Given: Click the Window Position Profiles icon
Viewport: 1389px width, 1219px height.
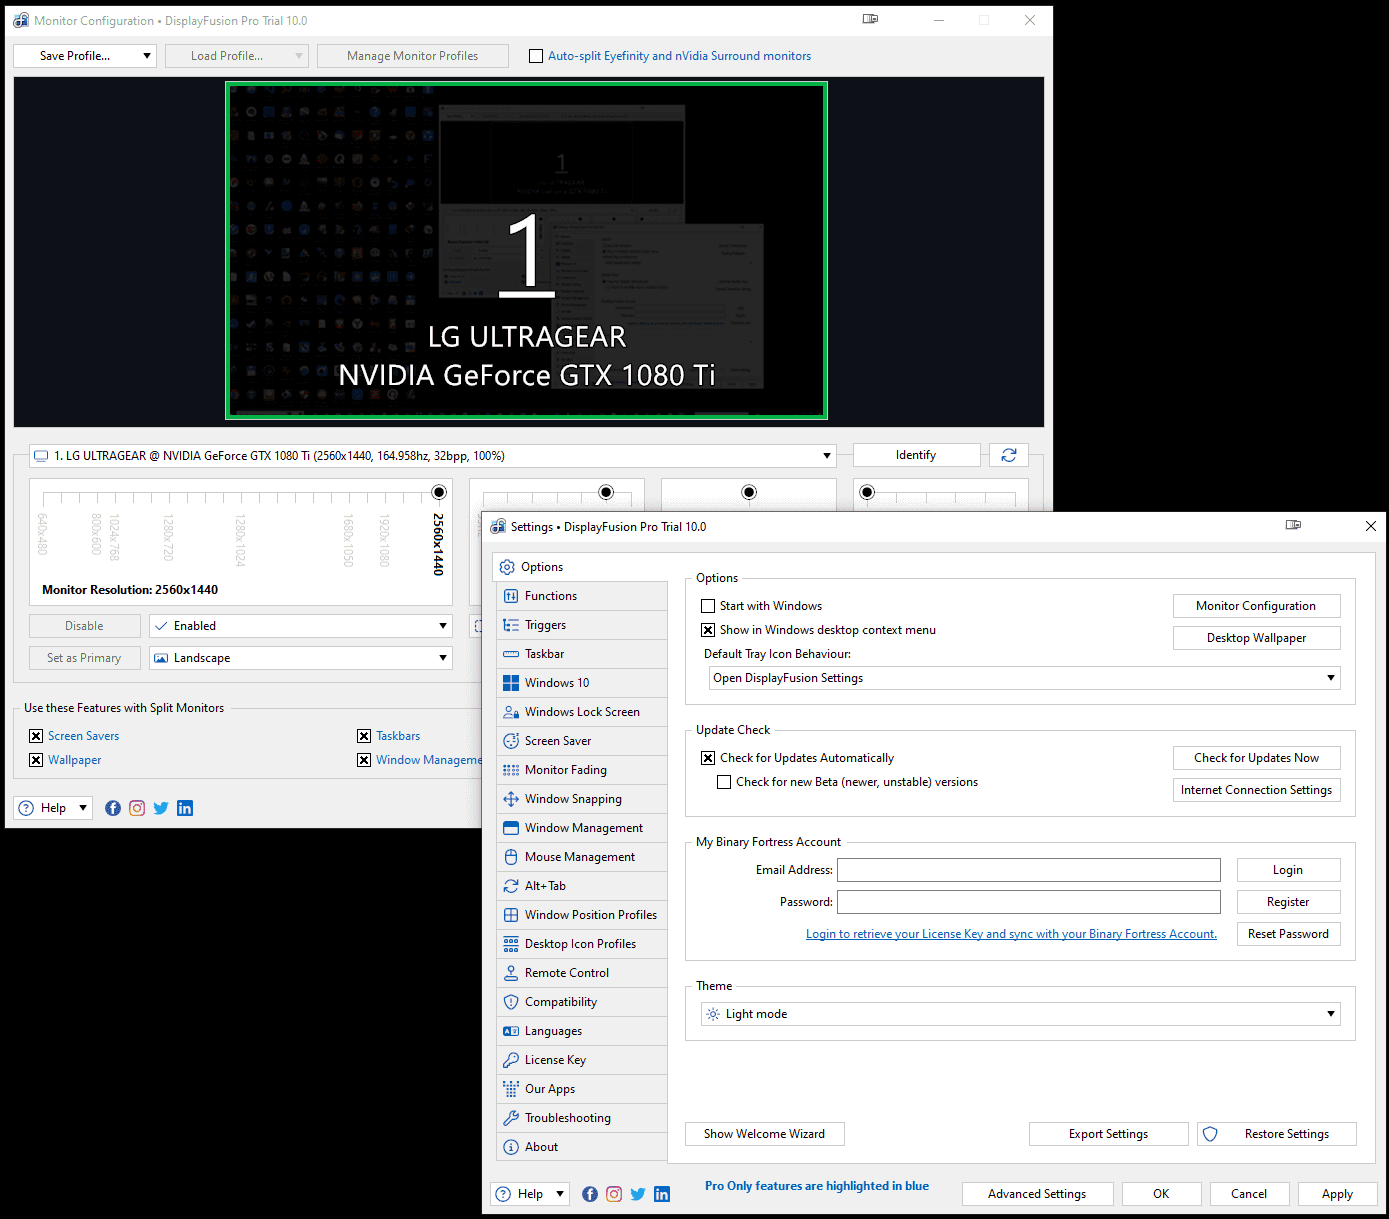Looking at the screenshot, I should 511,915.
